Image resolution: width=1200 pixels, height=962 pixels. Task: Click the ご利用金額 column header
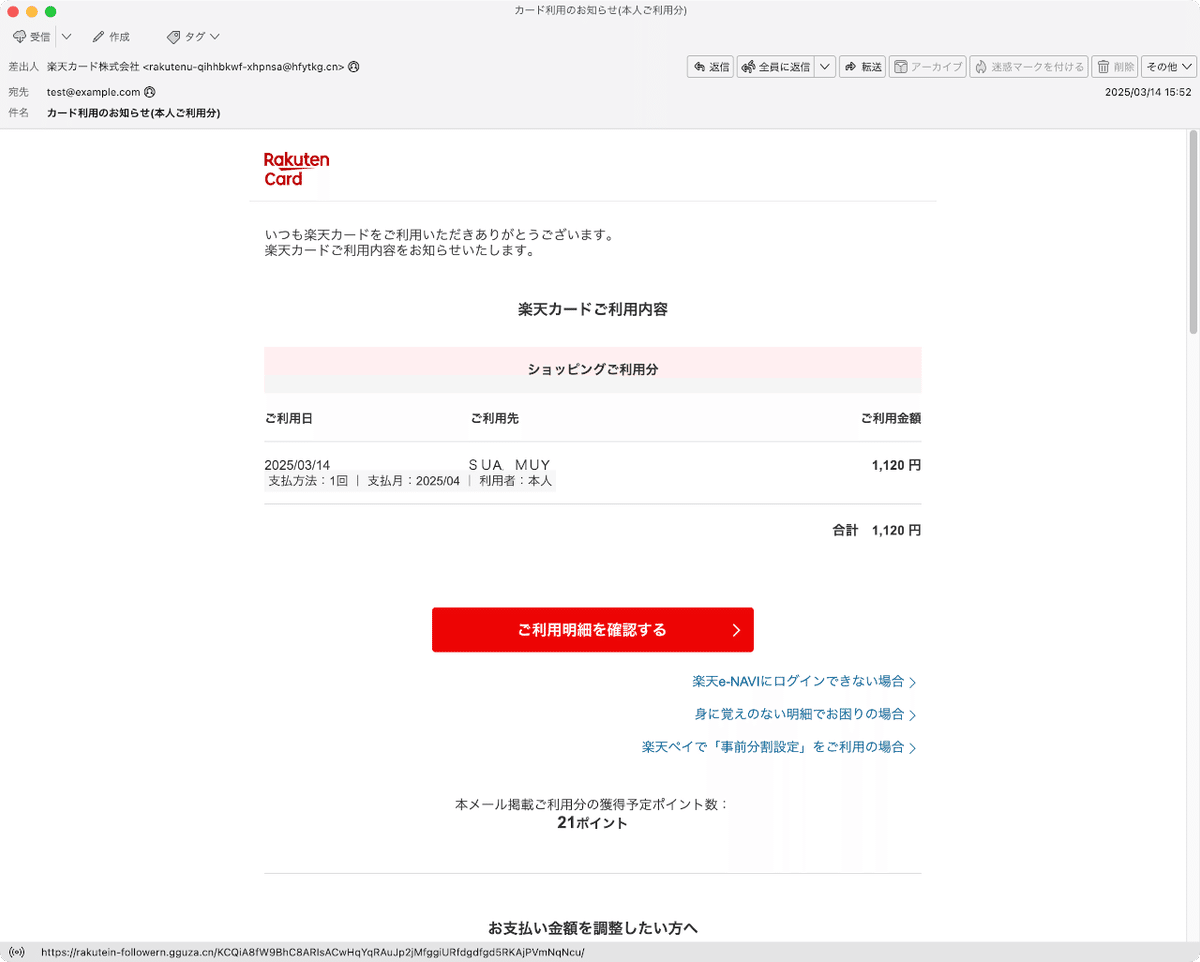[891, 418]
